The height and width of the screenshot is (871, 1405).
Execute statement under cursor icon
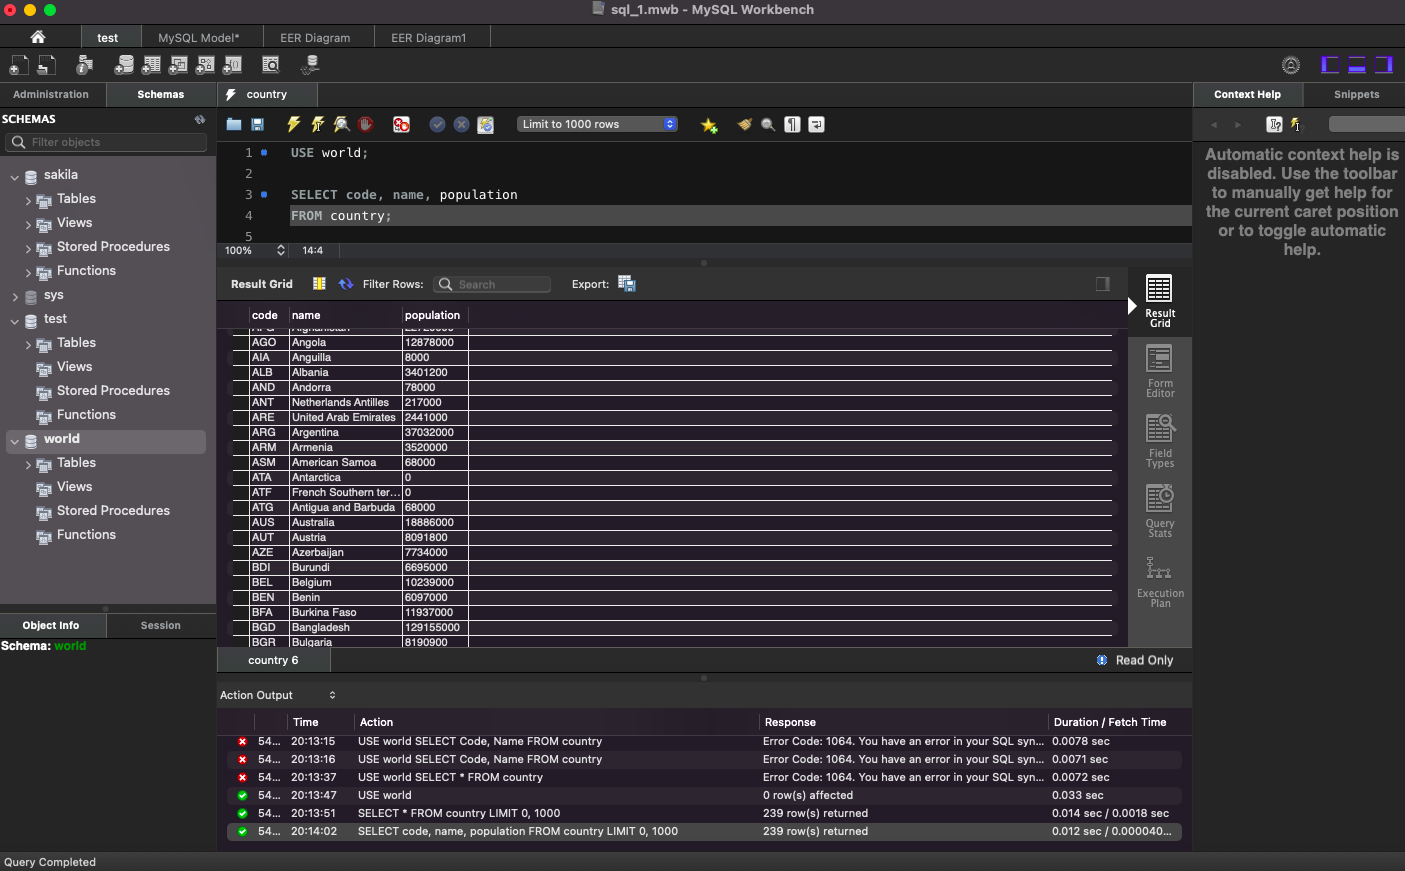tap(318, 125)
